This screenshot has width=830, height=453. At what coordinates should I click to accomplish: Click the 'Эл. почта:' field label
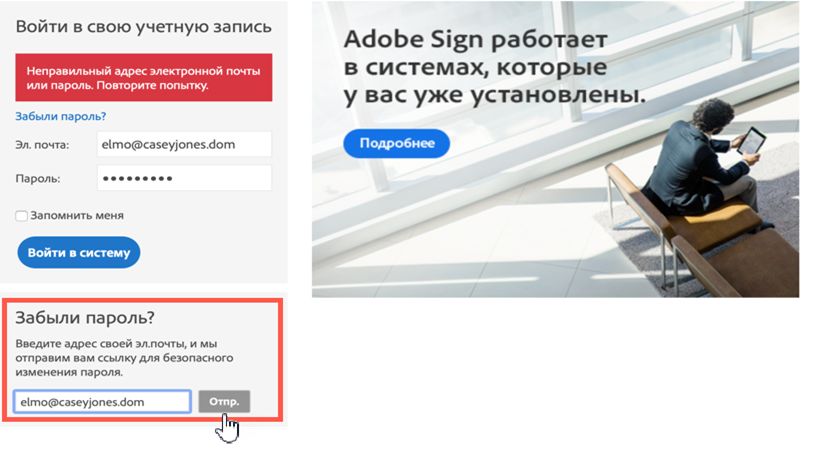(42, 145)
